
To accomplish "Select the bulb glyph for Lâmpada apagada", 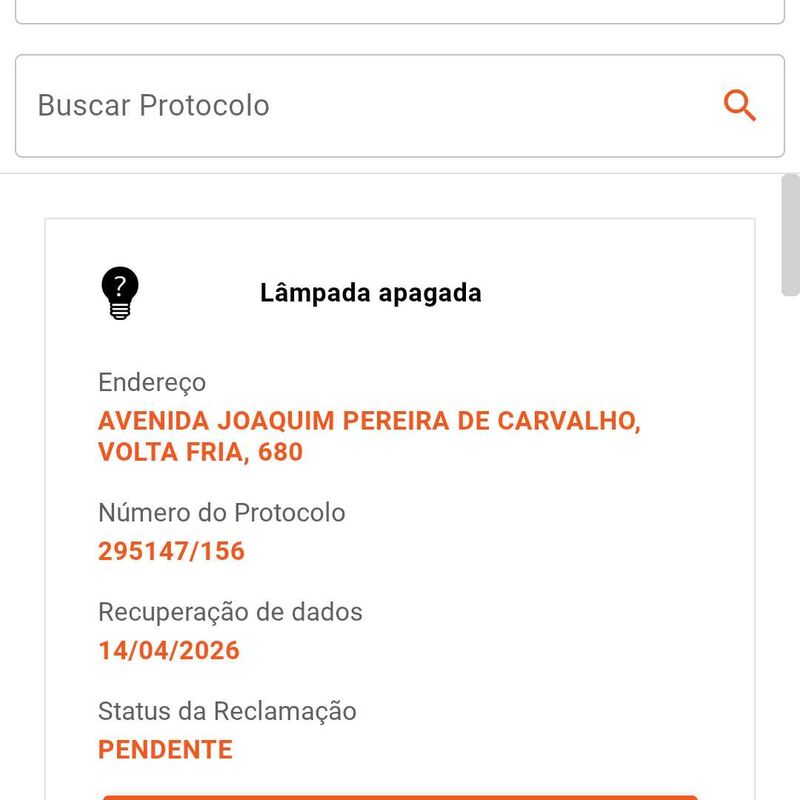I will (119, 294).
